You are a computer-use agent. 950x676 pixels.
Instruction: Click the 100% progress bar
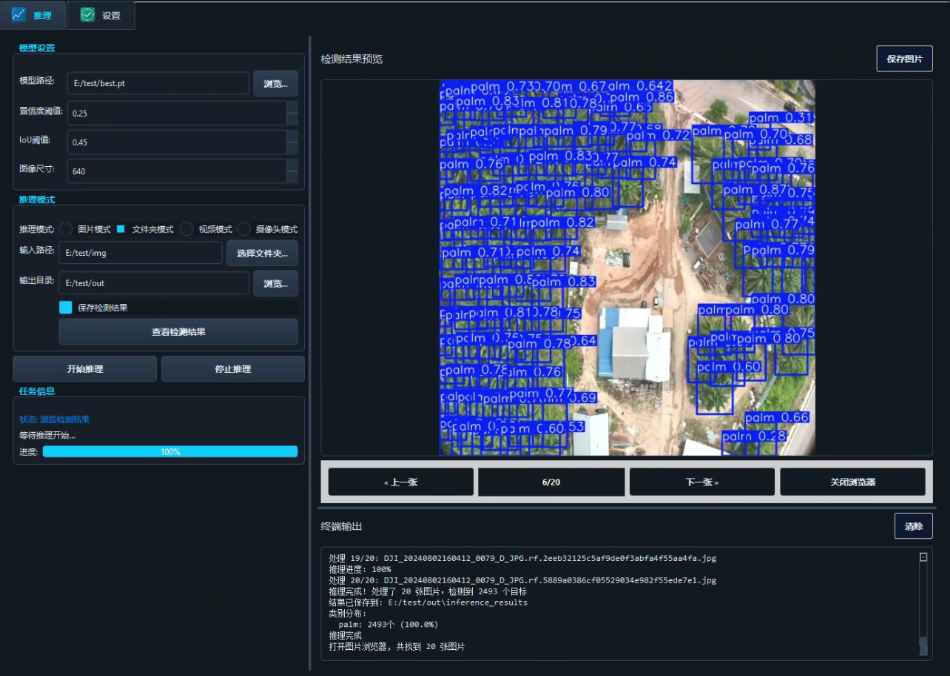pos(170,451)
